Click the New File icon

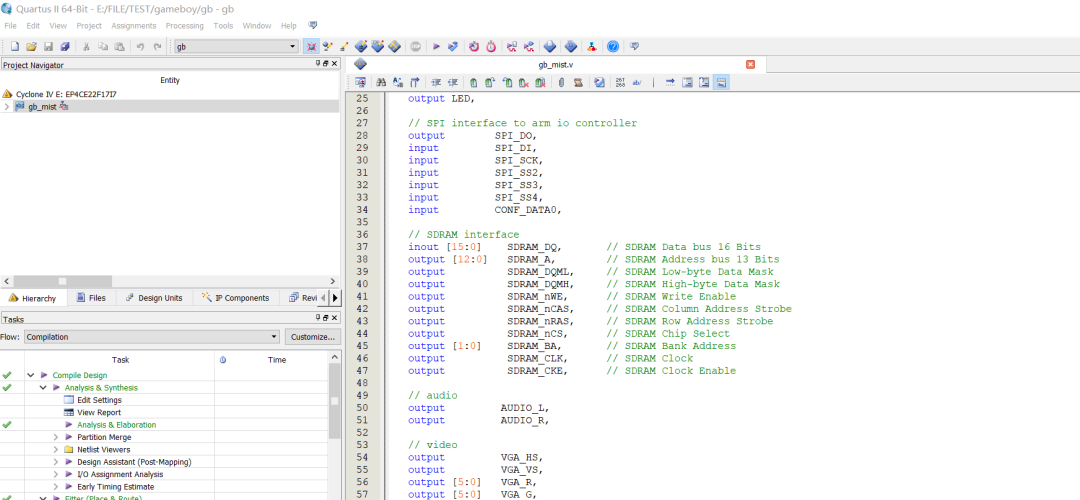tap(14, 47)
